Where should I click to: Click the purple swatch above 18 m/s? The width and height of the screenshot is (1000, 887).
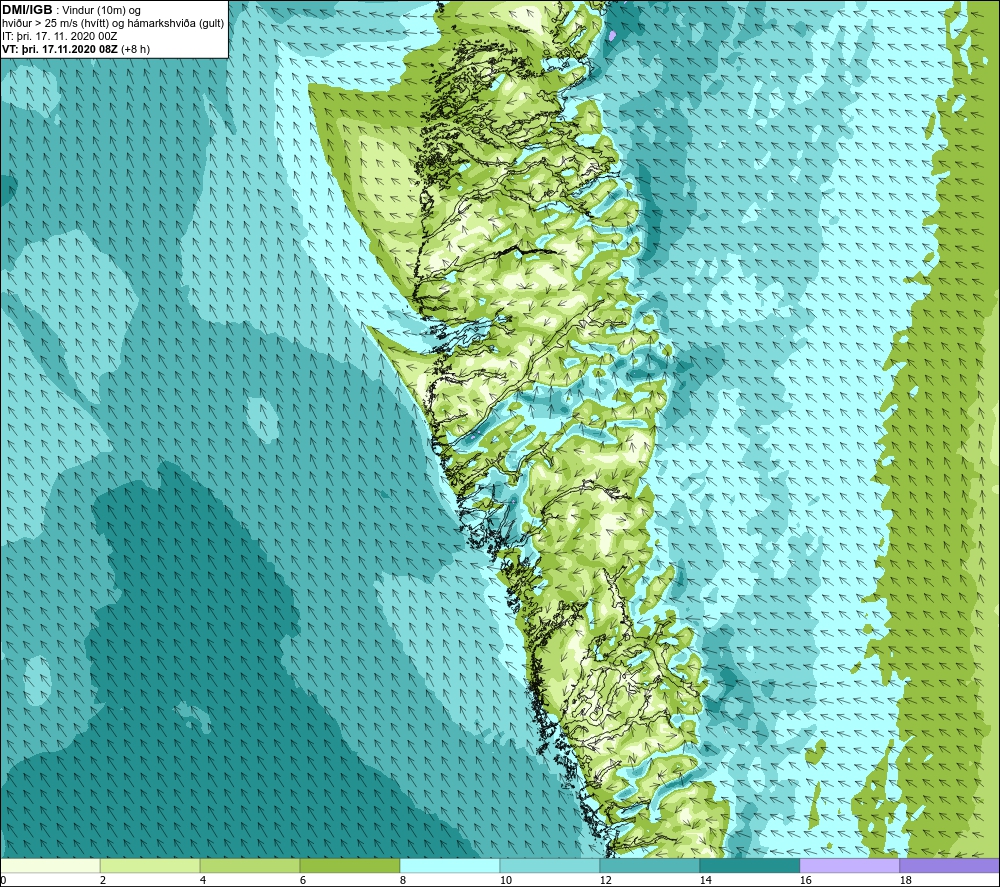950,865
